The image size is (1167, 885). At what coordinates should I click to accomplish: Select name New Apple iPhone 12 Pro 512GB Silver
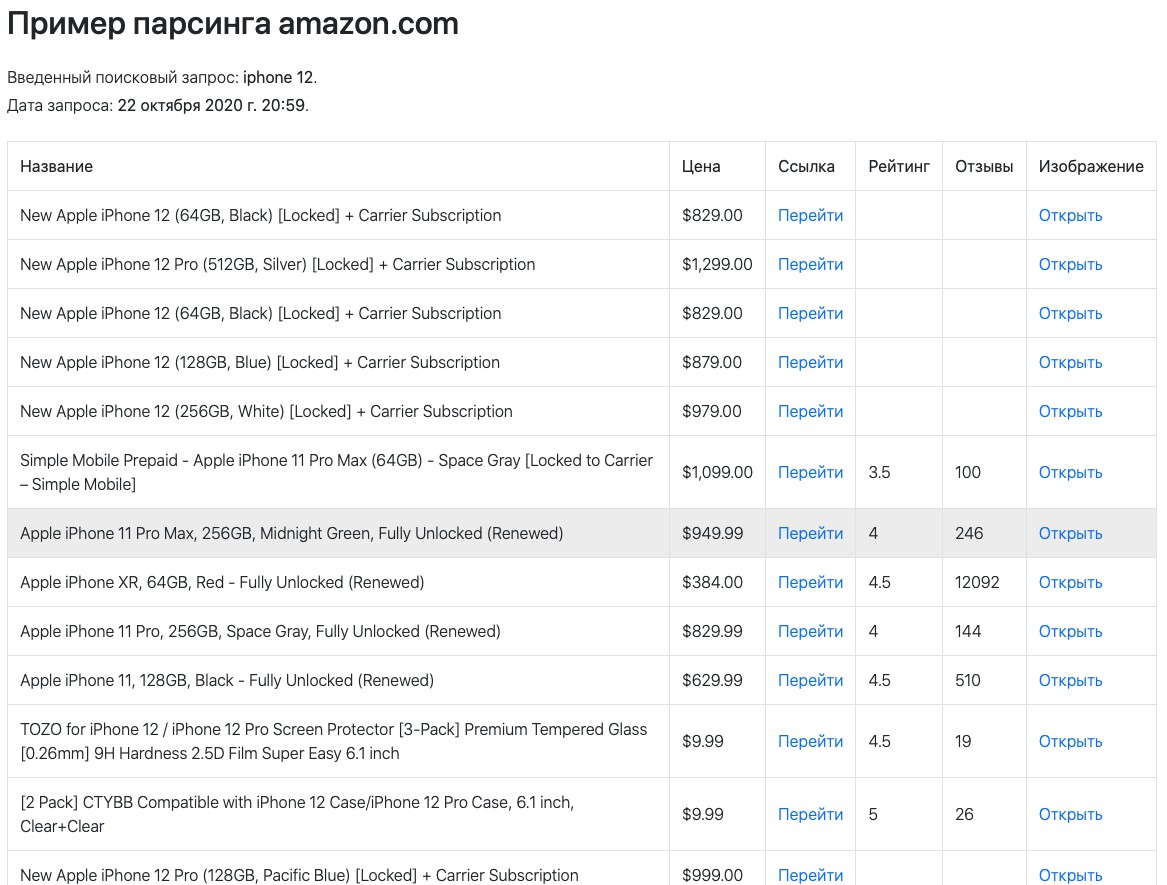click(278, 264)
